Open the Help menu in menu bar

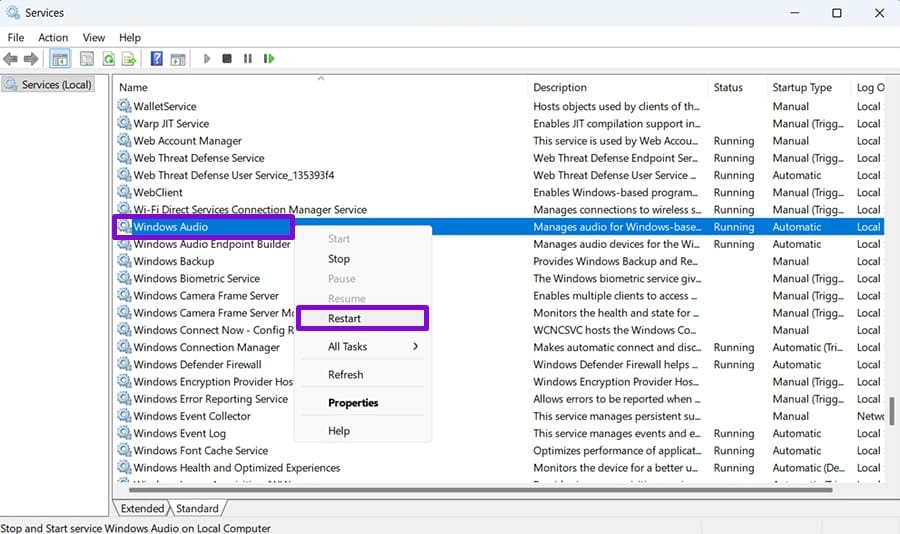(130, 37)
